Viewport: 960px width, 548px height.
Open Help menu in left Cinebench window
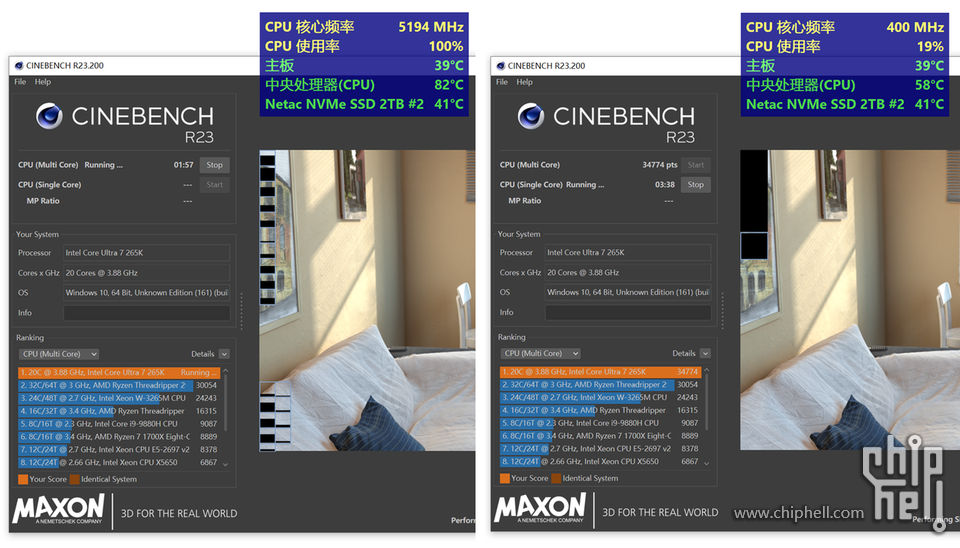(x=43, y=82)
